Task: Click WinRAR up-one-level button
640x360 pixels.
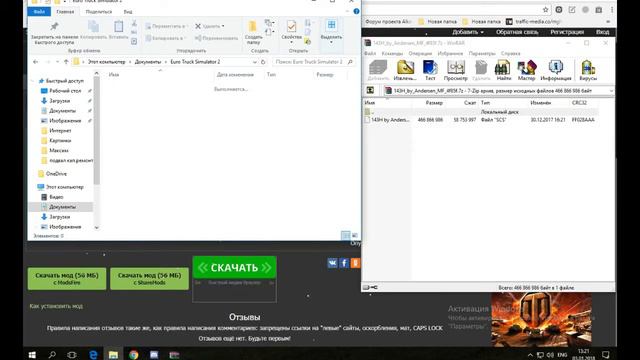Action: click(370, 90)
